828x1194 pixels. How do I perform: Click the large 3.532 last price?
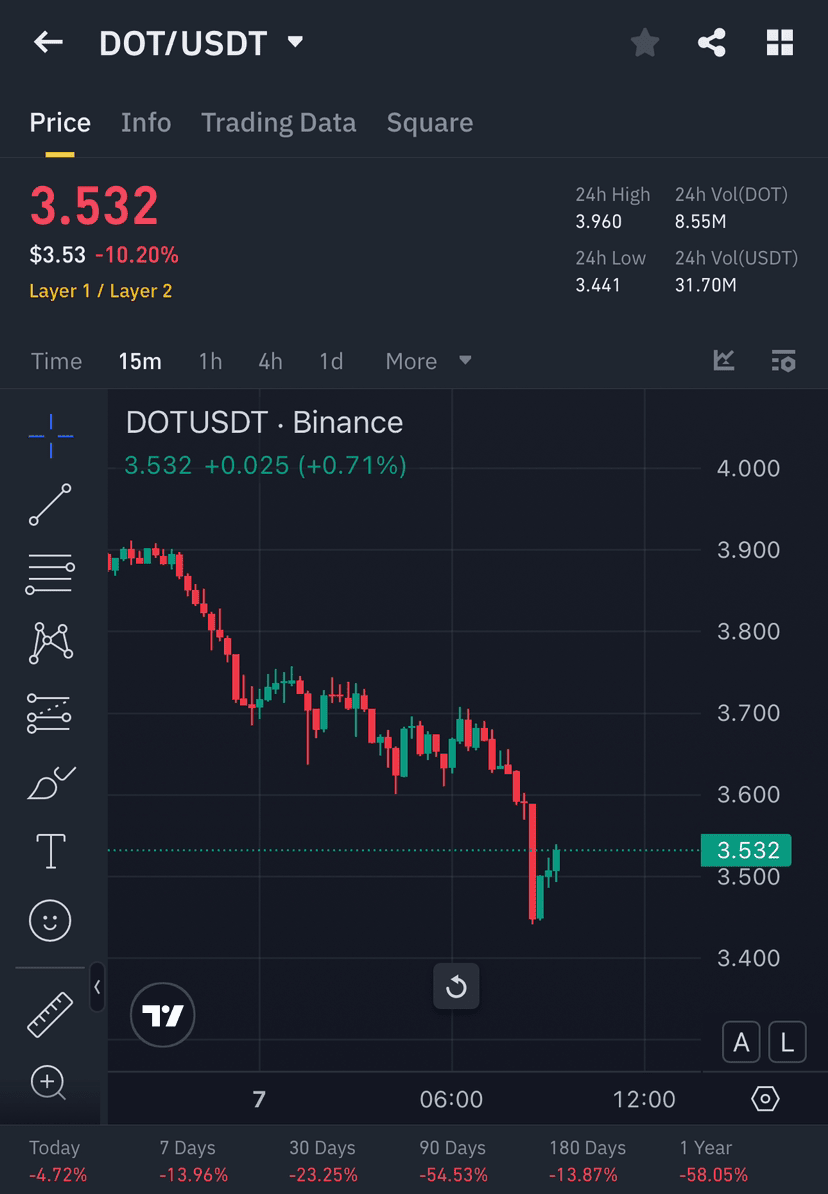(94, 206)
